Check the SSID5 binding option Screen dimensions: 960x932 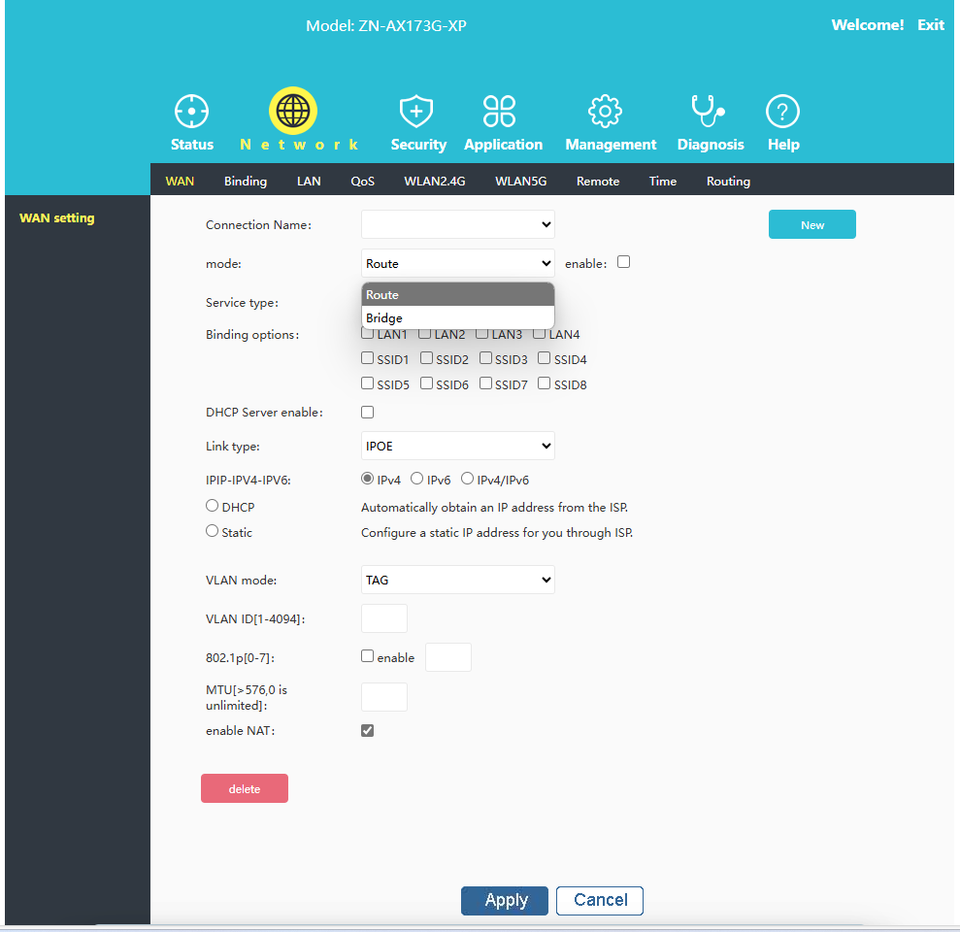point(368,384)
